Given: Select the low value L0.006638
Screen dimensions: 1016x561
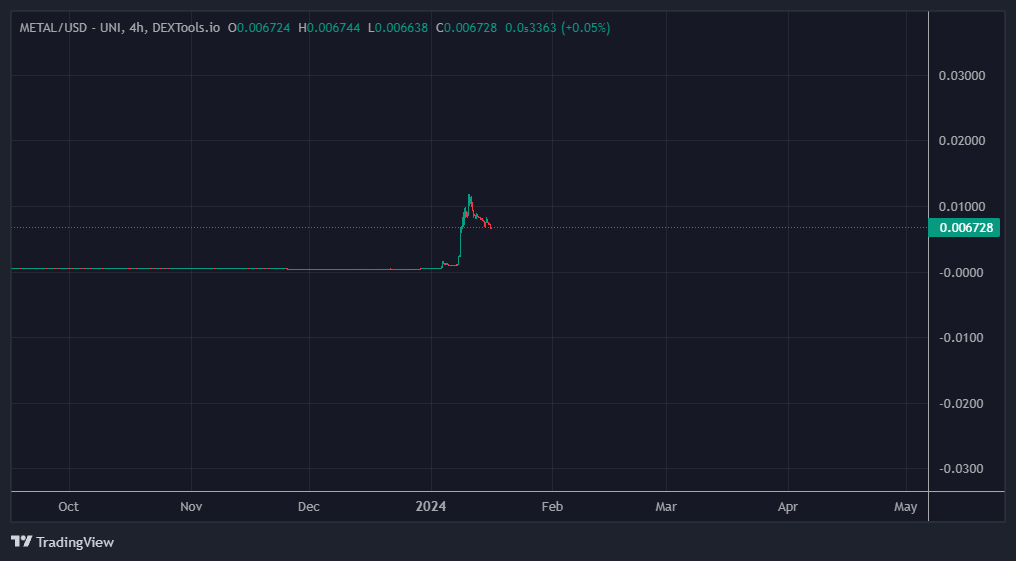Looking at the screenshot, I should 398,28.
